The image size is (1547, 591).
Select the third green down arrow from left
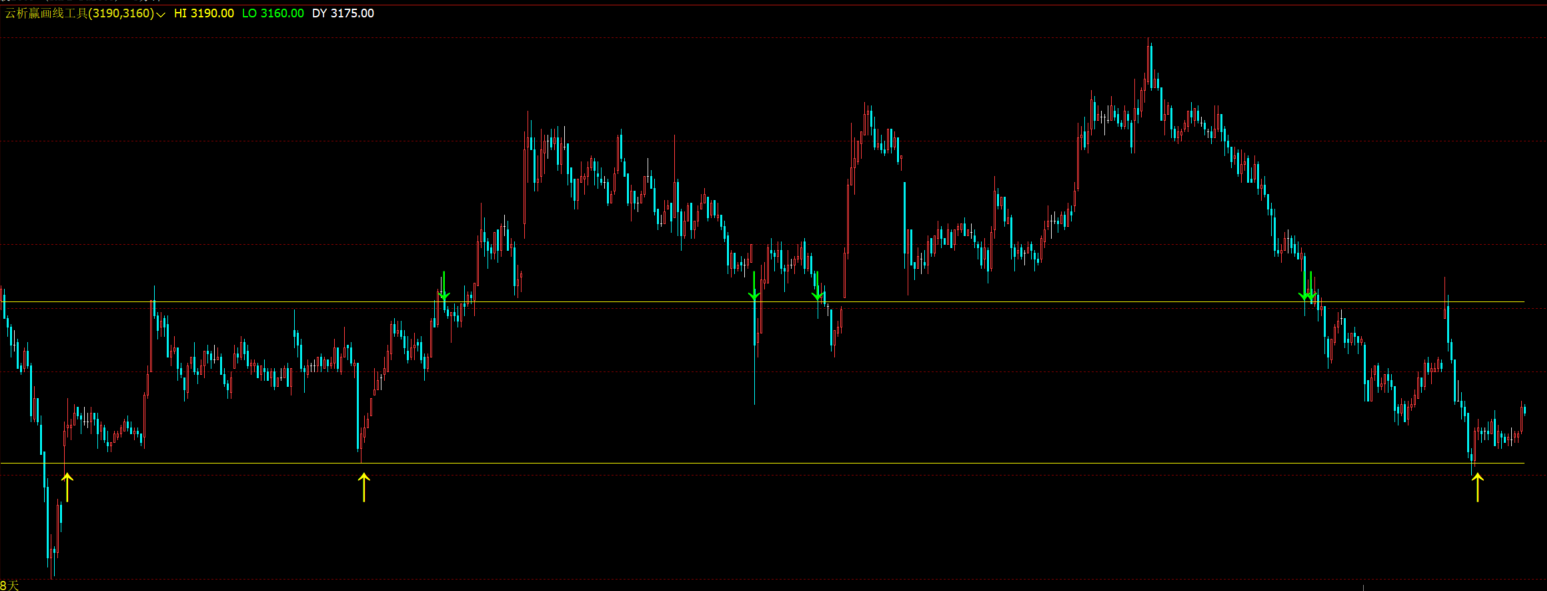[x=817, y=288]
